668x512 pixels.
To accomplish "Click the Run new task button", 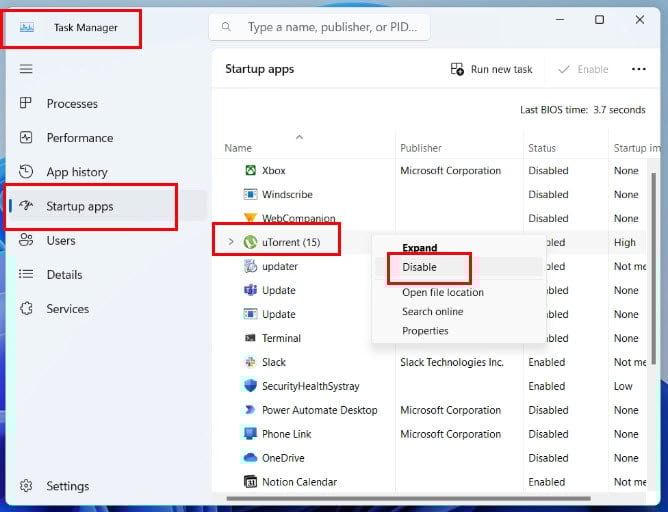I will point(492,69).
